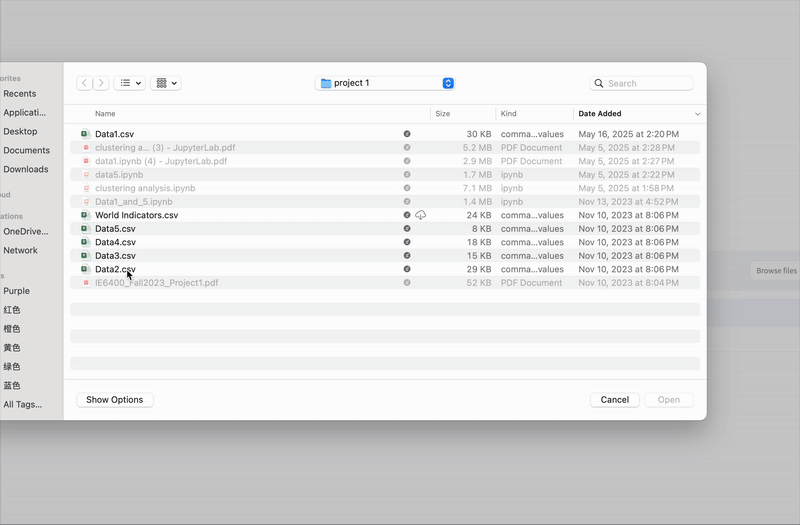Image resolution: width=800 pixels, height=525 pixels.
Task: Go forward with the right chevron button
Action: pyautogui.click(x=101, y=83)
